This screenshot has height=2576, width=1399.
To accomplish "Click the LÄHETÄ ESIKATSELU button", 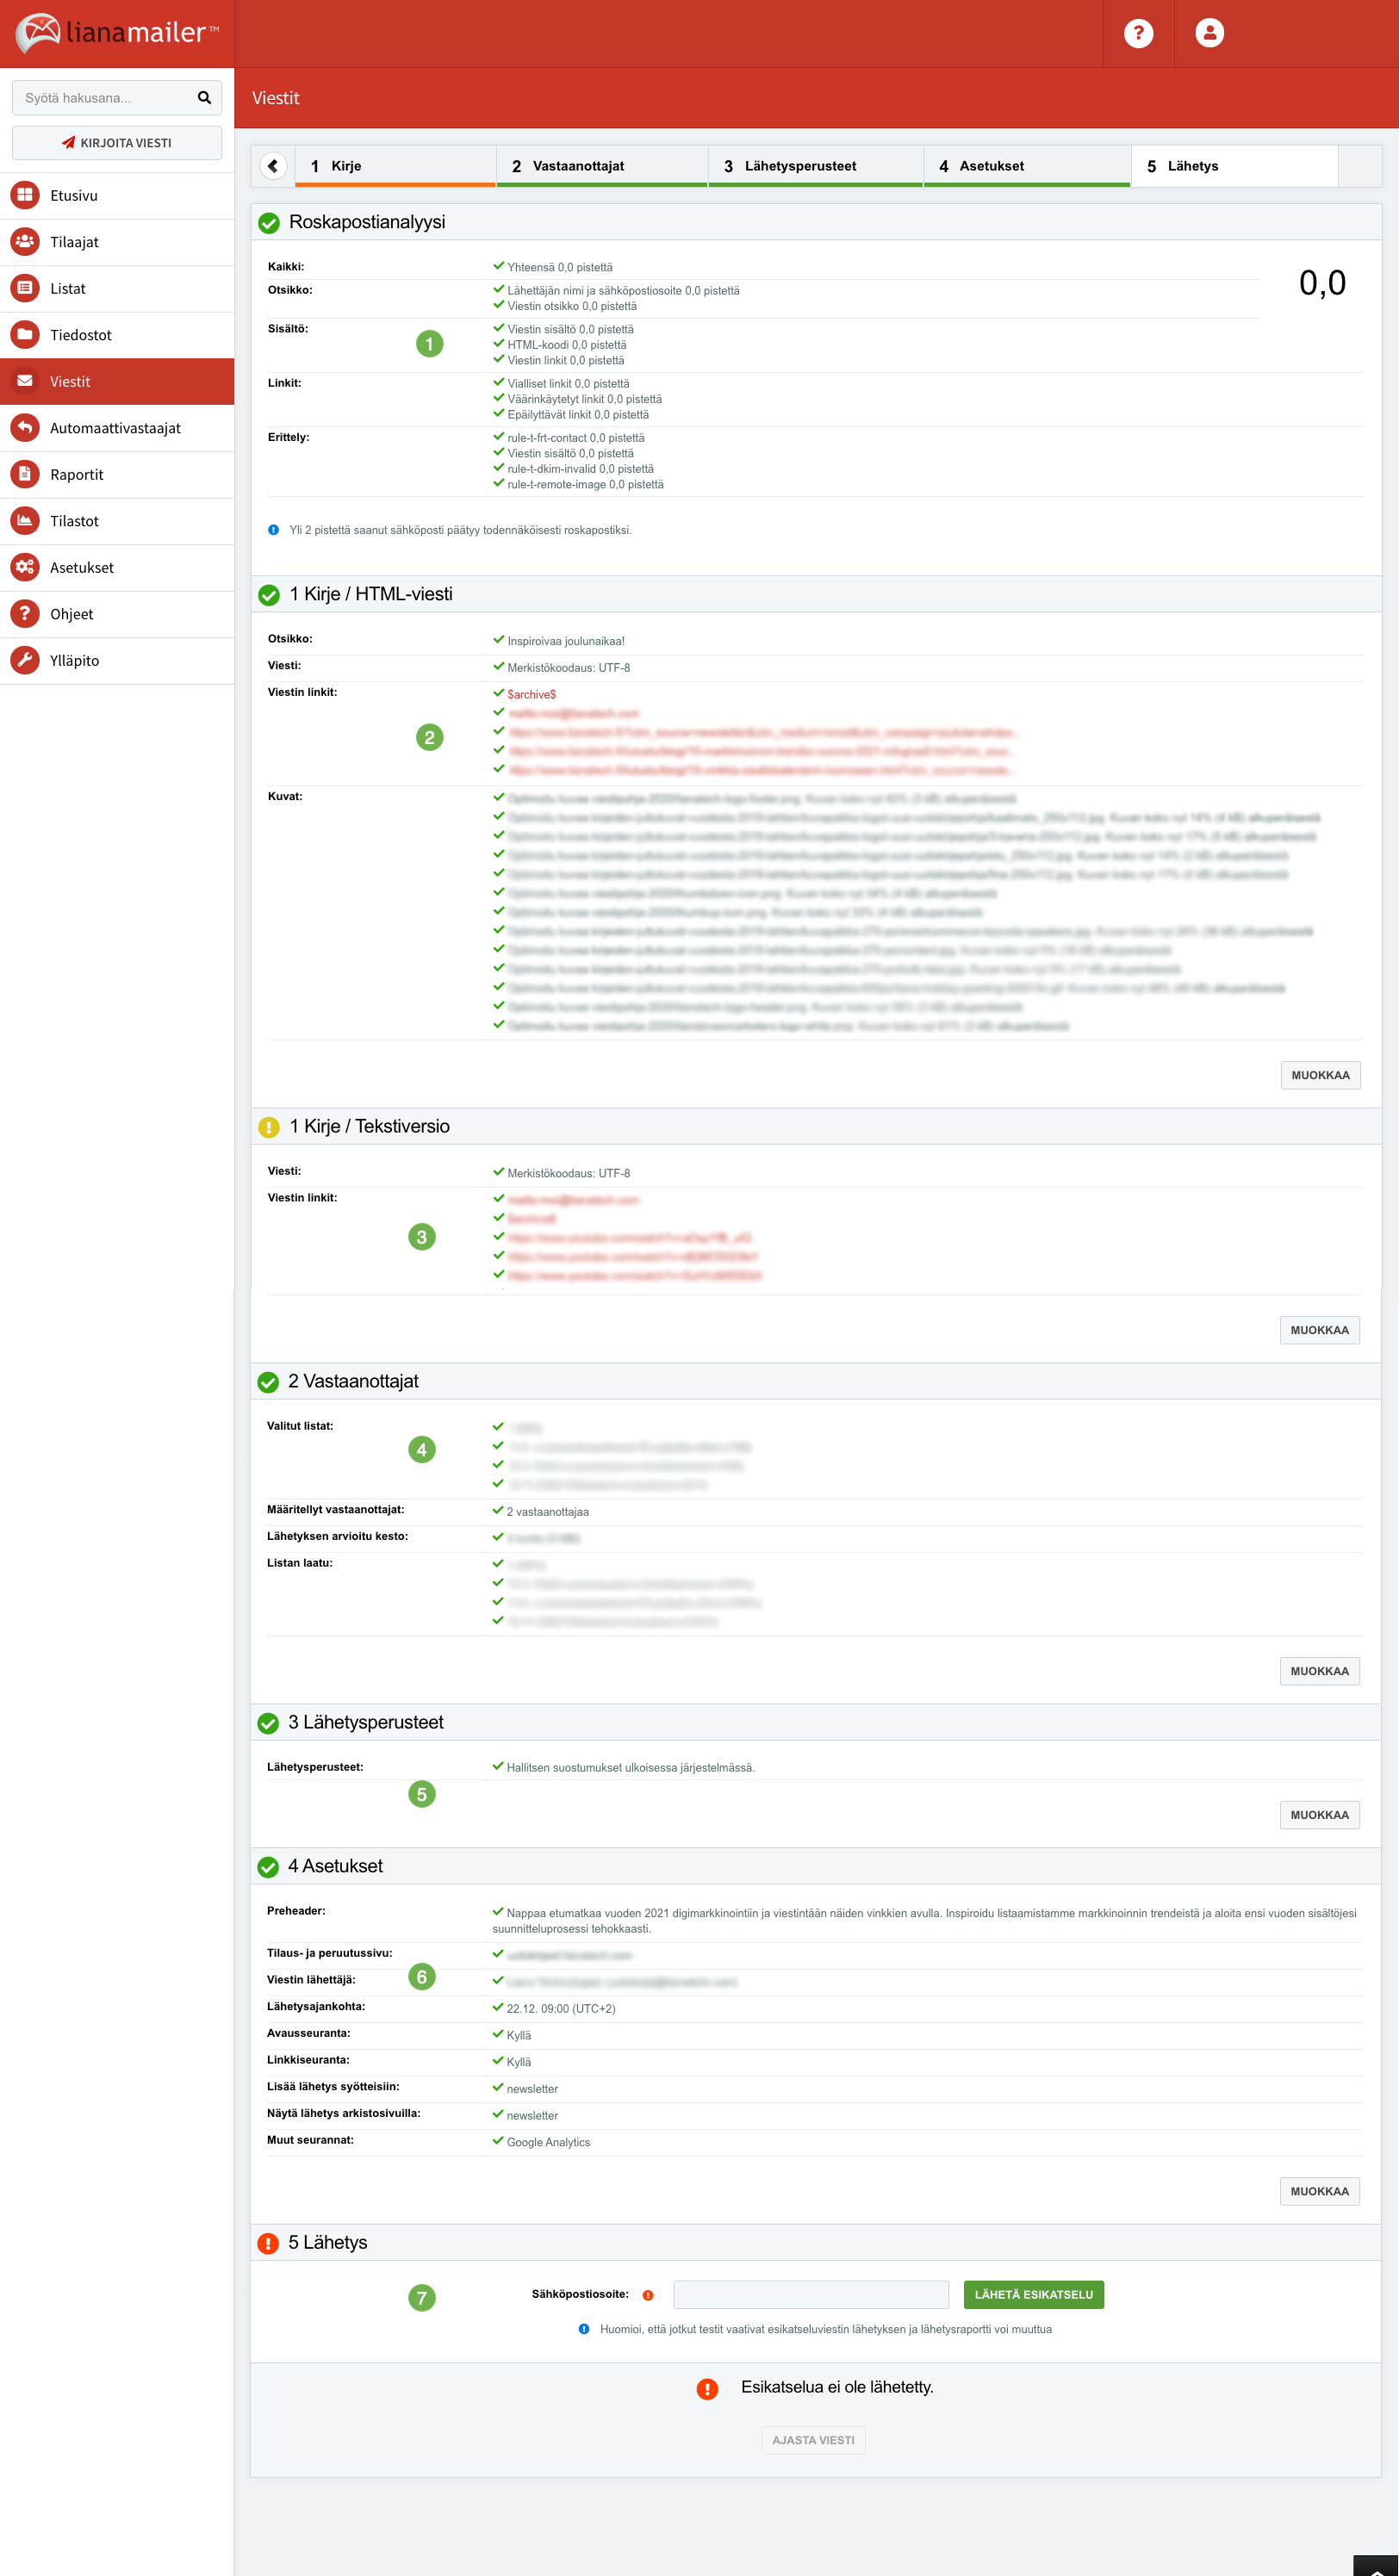I will (x=1033, y=2294).
